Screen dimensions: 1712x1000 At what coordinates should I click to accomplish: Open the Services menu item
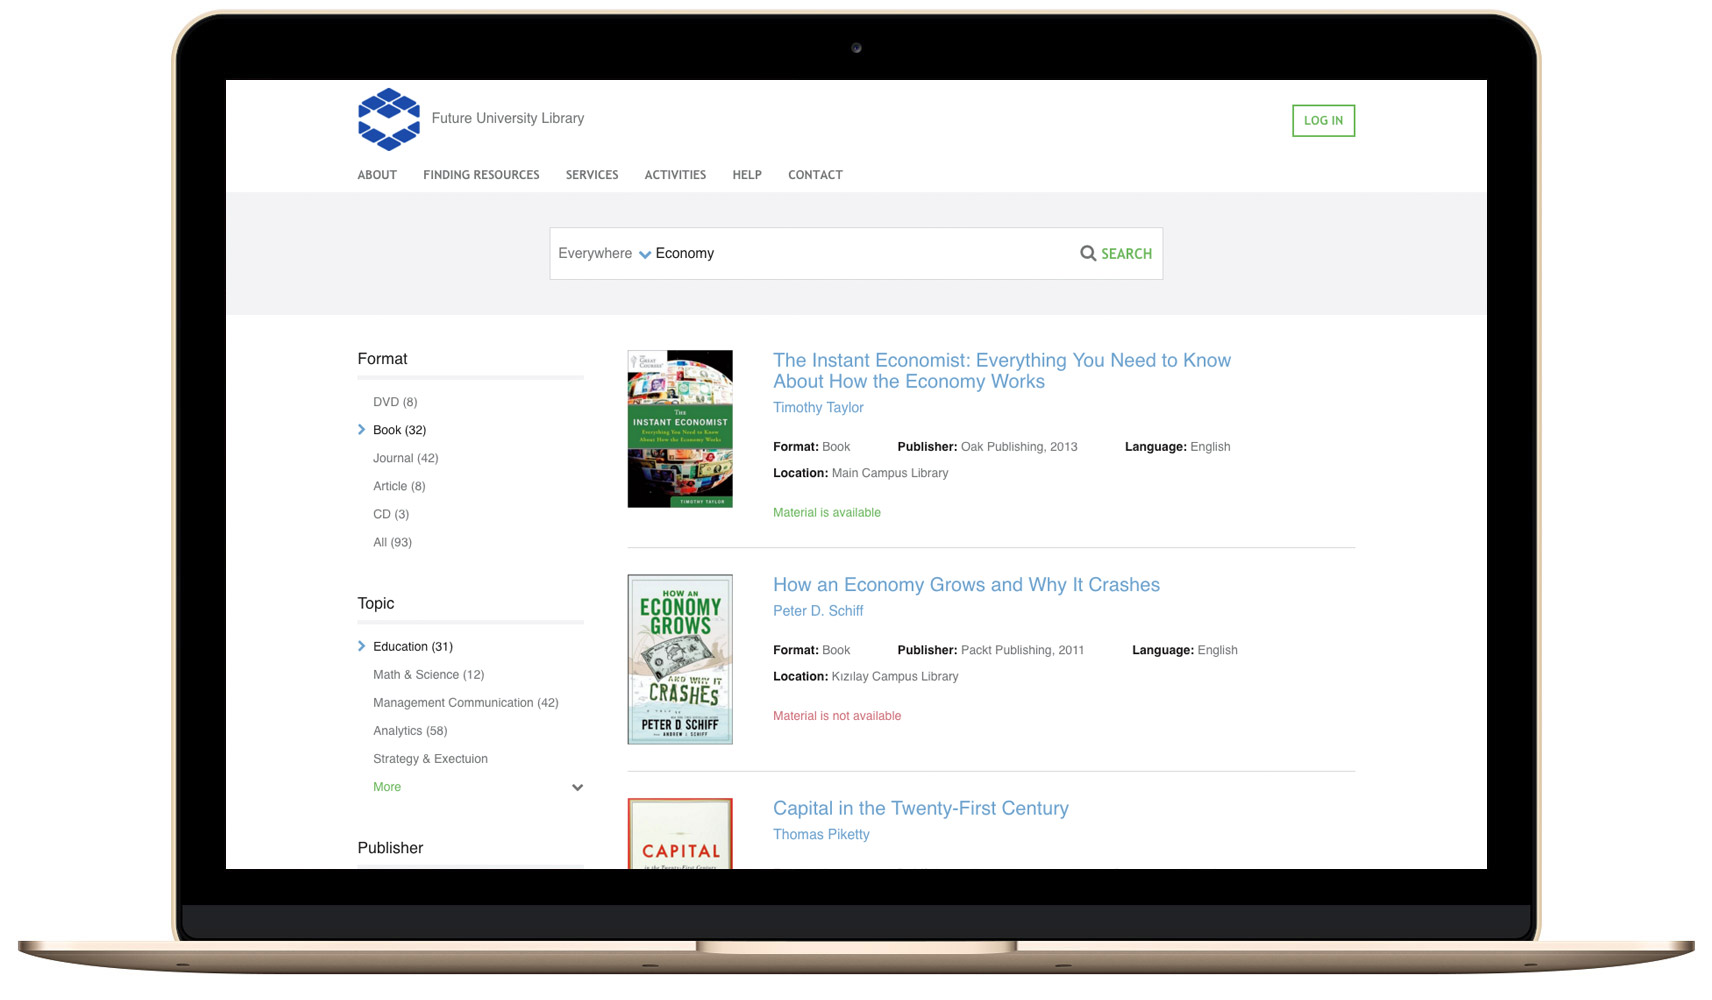tap(591, 175)
